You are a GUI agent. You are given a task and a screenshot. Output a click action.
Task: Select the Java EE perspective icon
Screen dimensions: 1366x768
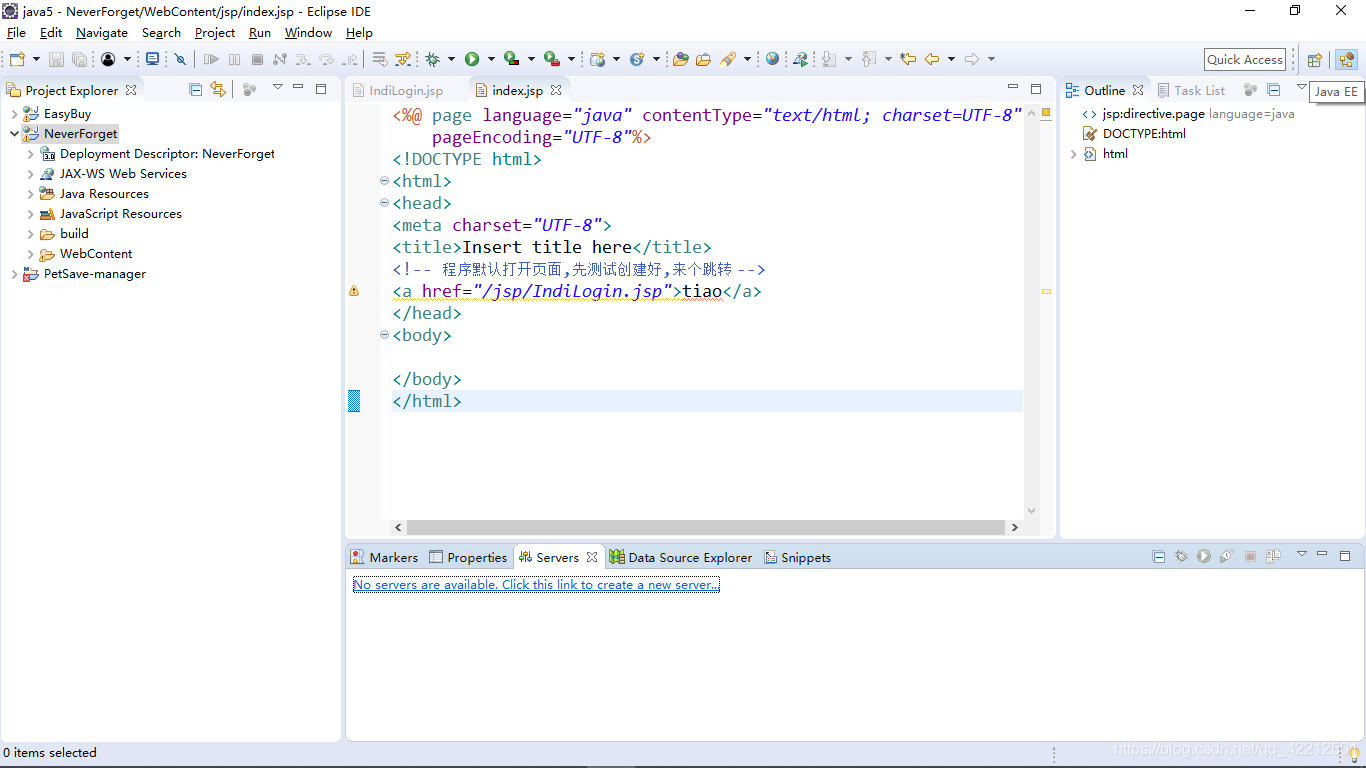(x=1346, y=60)
